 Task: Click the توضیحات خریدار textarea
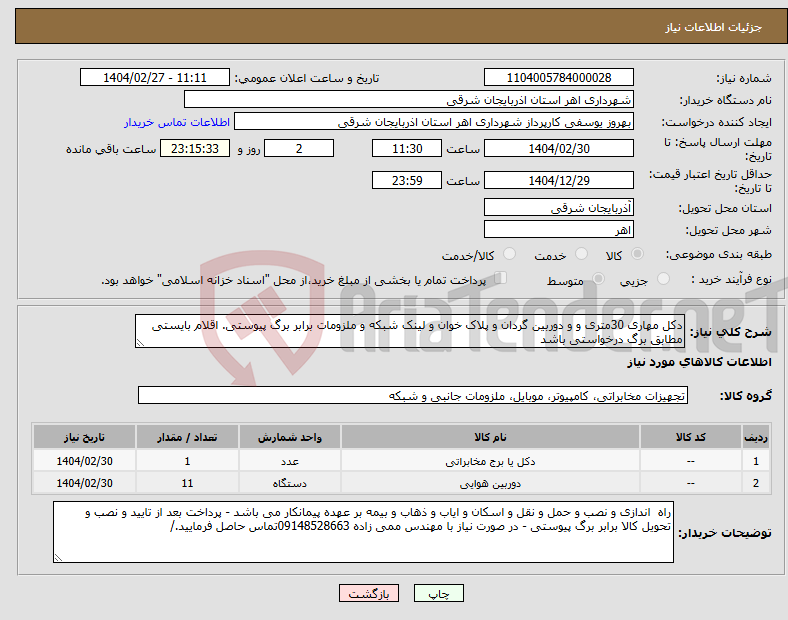(x=363, y=532)
